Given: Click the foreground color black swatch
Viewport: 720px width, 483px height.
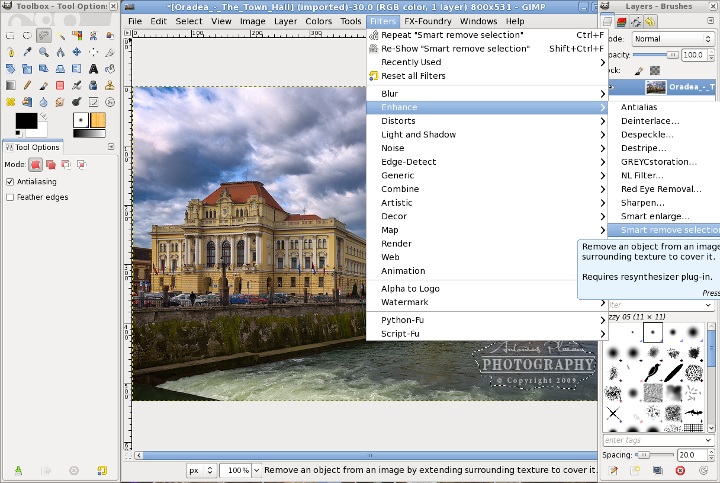Looking at the screenshot, I should [26, 121].
